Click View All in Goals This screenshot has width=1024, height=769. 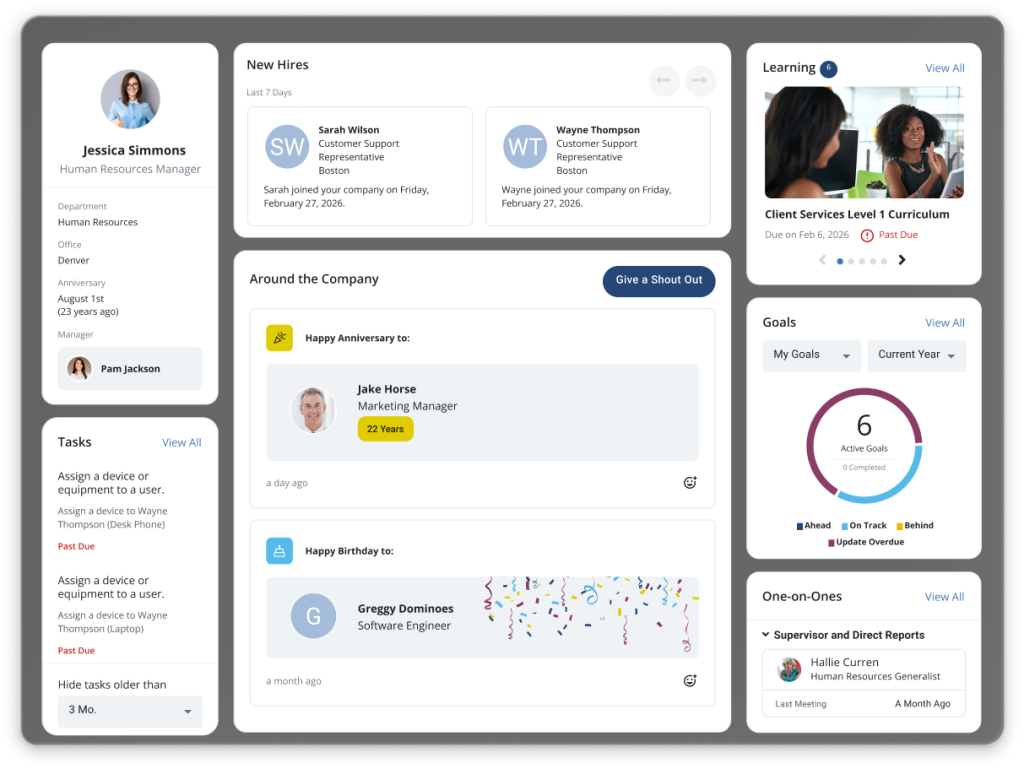coord(945,322)
